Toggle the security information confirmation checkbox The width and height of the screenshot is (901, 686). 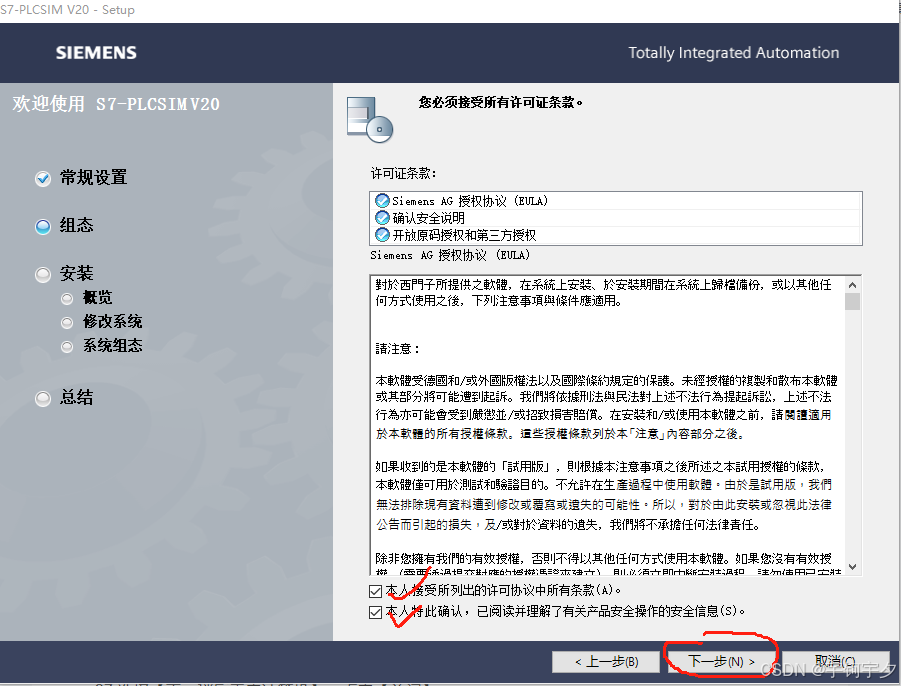pyautogui.click(x=375, y=612)
